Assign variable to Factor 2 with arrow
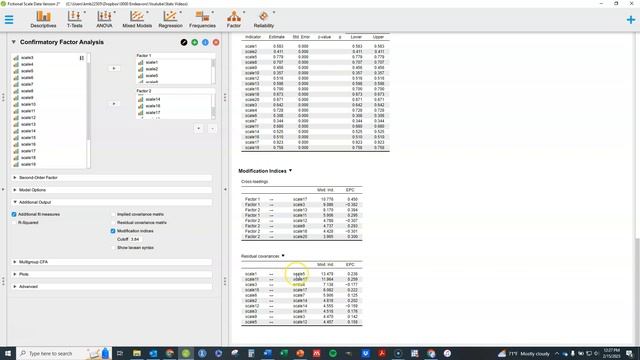Screen dimensions: 640x360 pyautogui.click(x=114, y=104)
